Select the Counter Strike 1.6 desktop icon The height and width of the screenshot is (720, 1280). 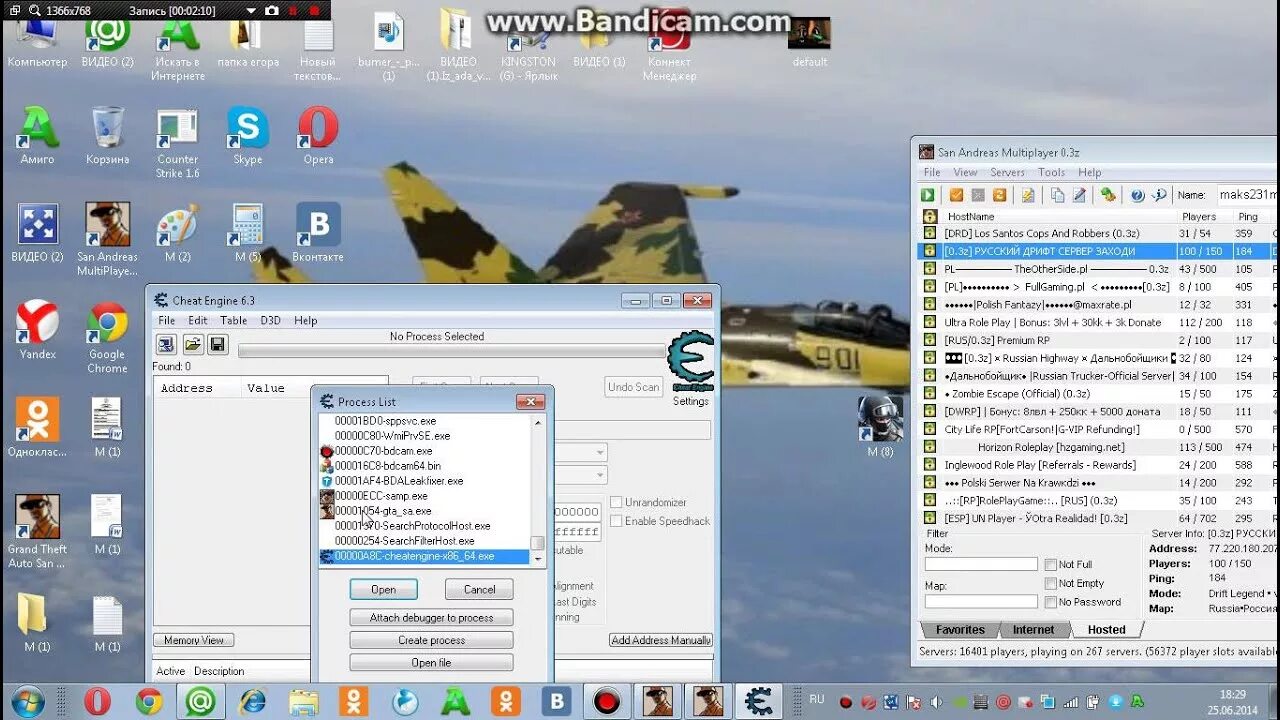[x=178, y=143]
